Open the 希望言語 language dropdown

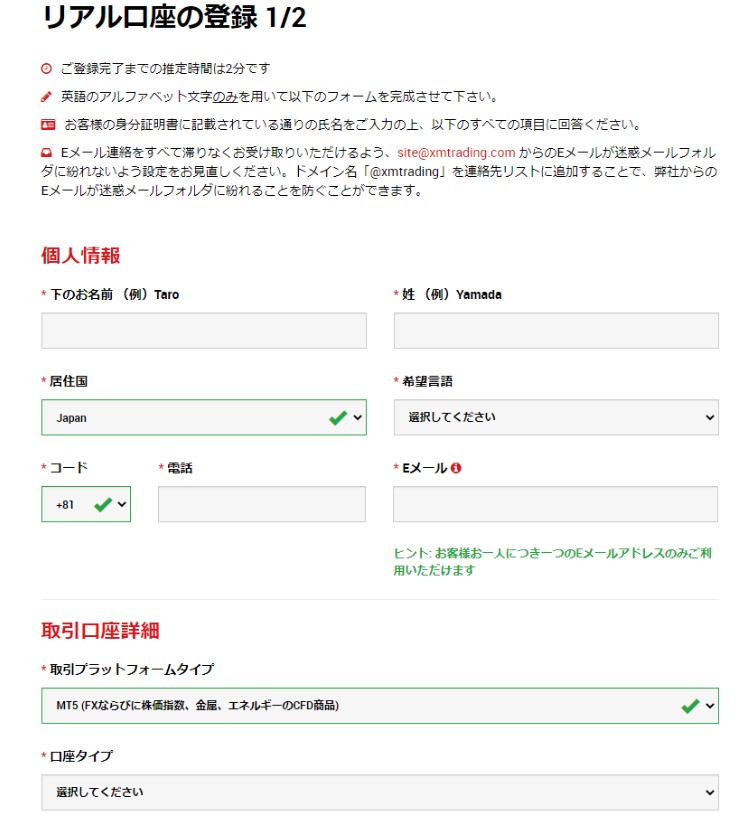tap(556, 417)
